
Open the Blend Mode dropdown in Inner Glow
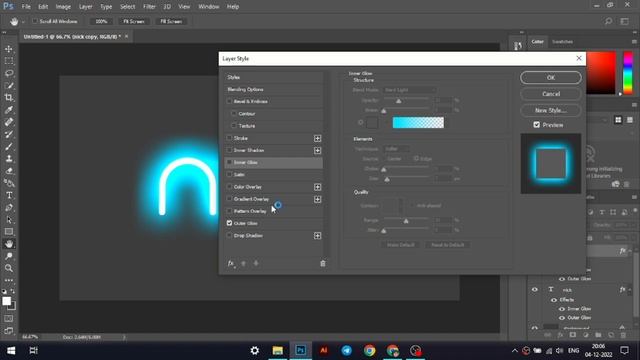coord(409,90)
